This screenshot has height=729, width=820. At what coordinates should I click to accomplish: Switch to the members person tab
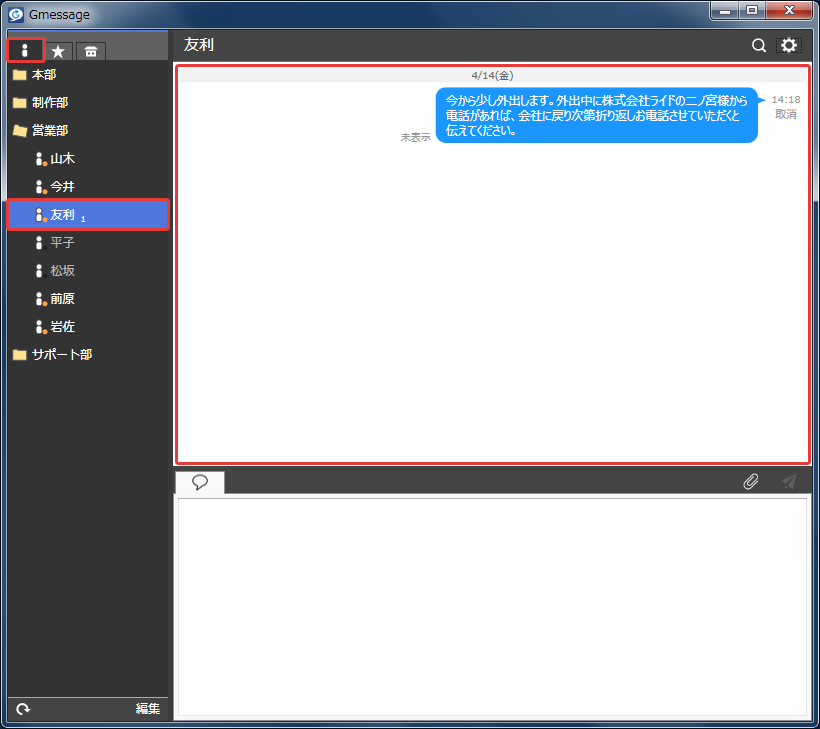click(25, 50)
